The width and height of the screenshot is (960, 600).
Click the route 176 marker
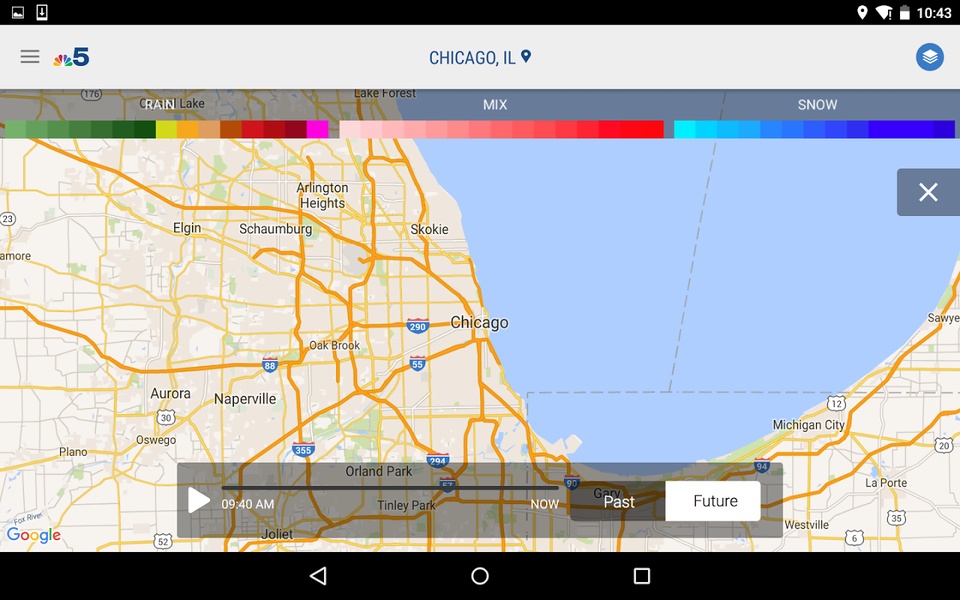click(91, 94)
